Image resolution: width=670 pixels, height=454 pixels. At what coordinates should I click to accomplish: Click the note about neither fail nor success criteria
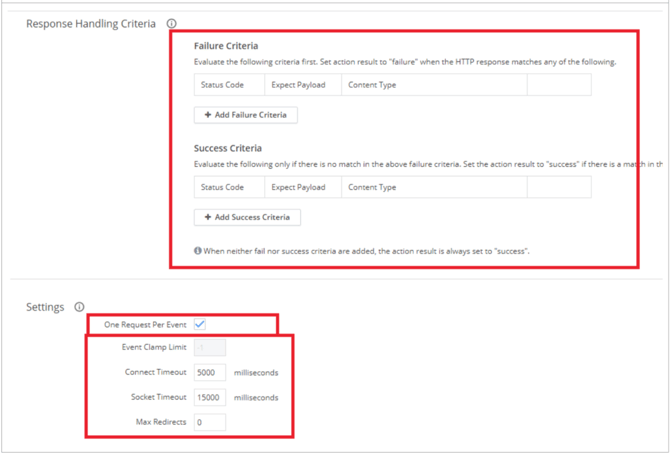pyautogui.click(x=367, y=251)
